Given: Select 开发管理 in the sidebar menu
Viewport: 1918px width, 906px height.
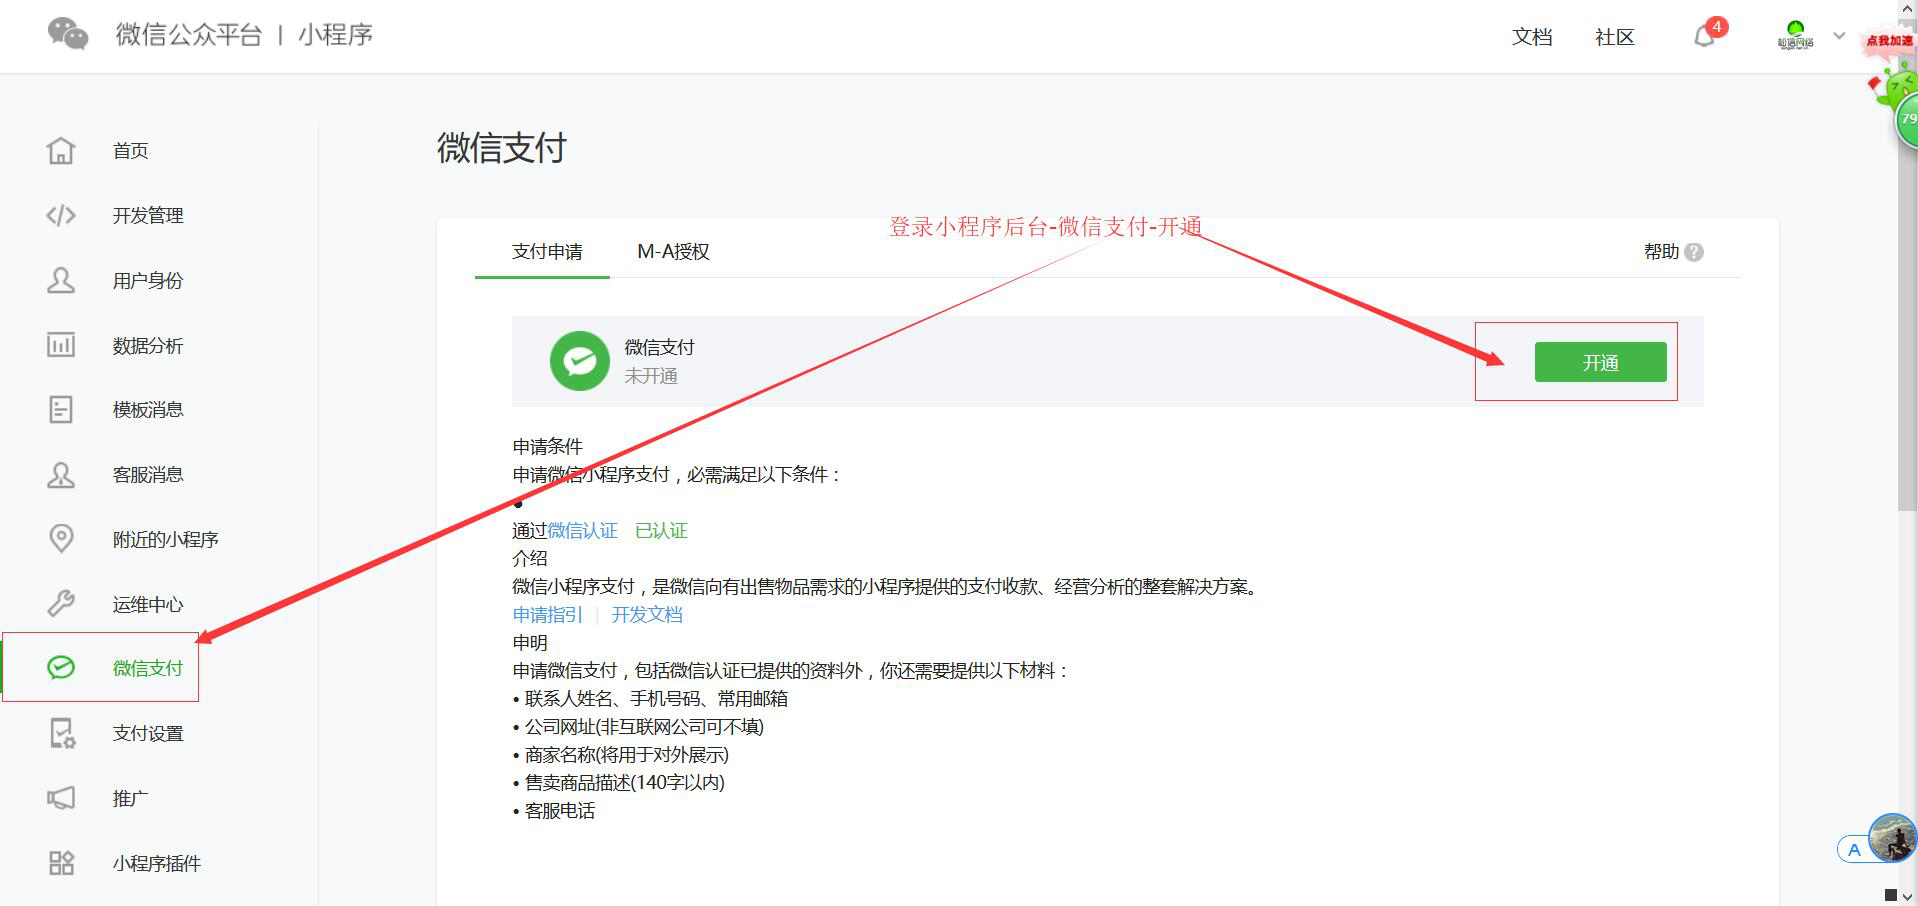Looking at the screenshot, I should pos(148,215).
